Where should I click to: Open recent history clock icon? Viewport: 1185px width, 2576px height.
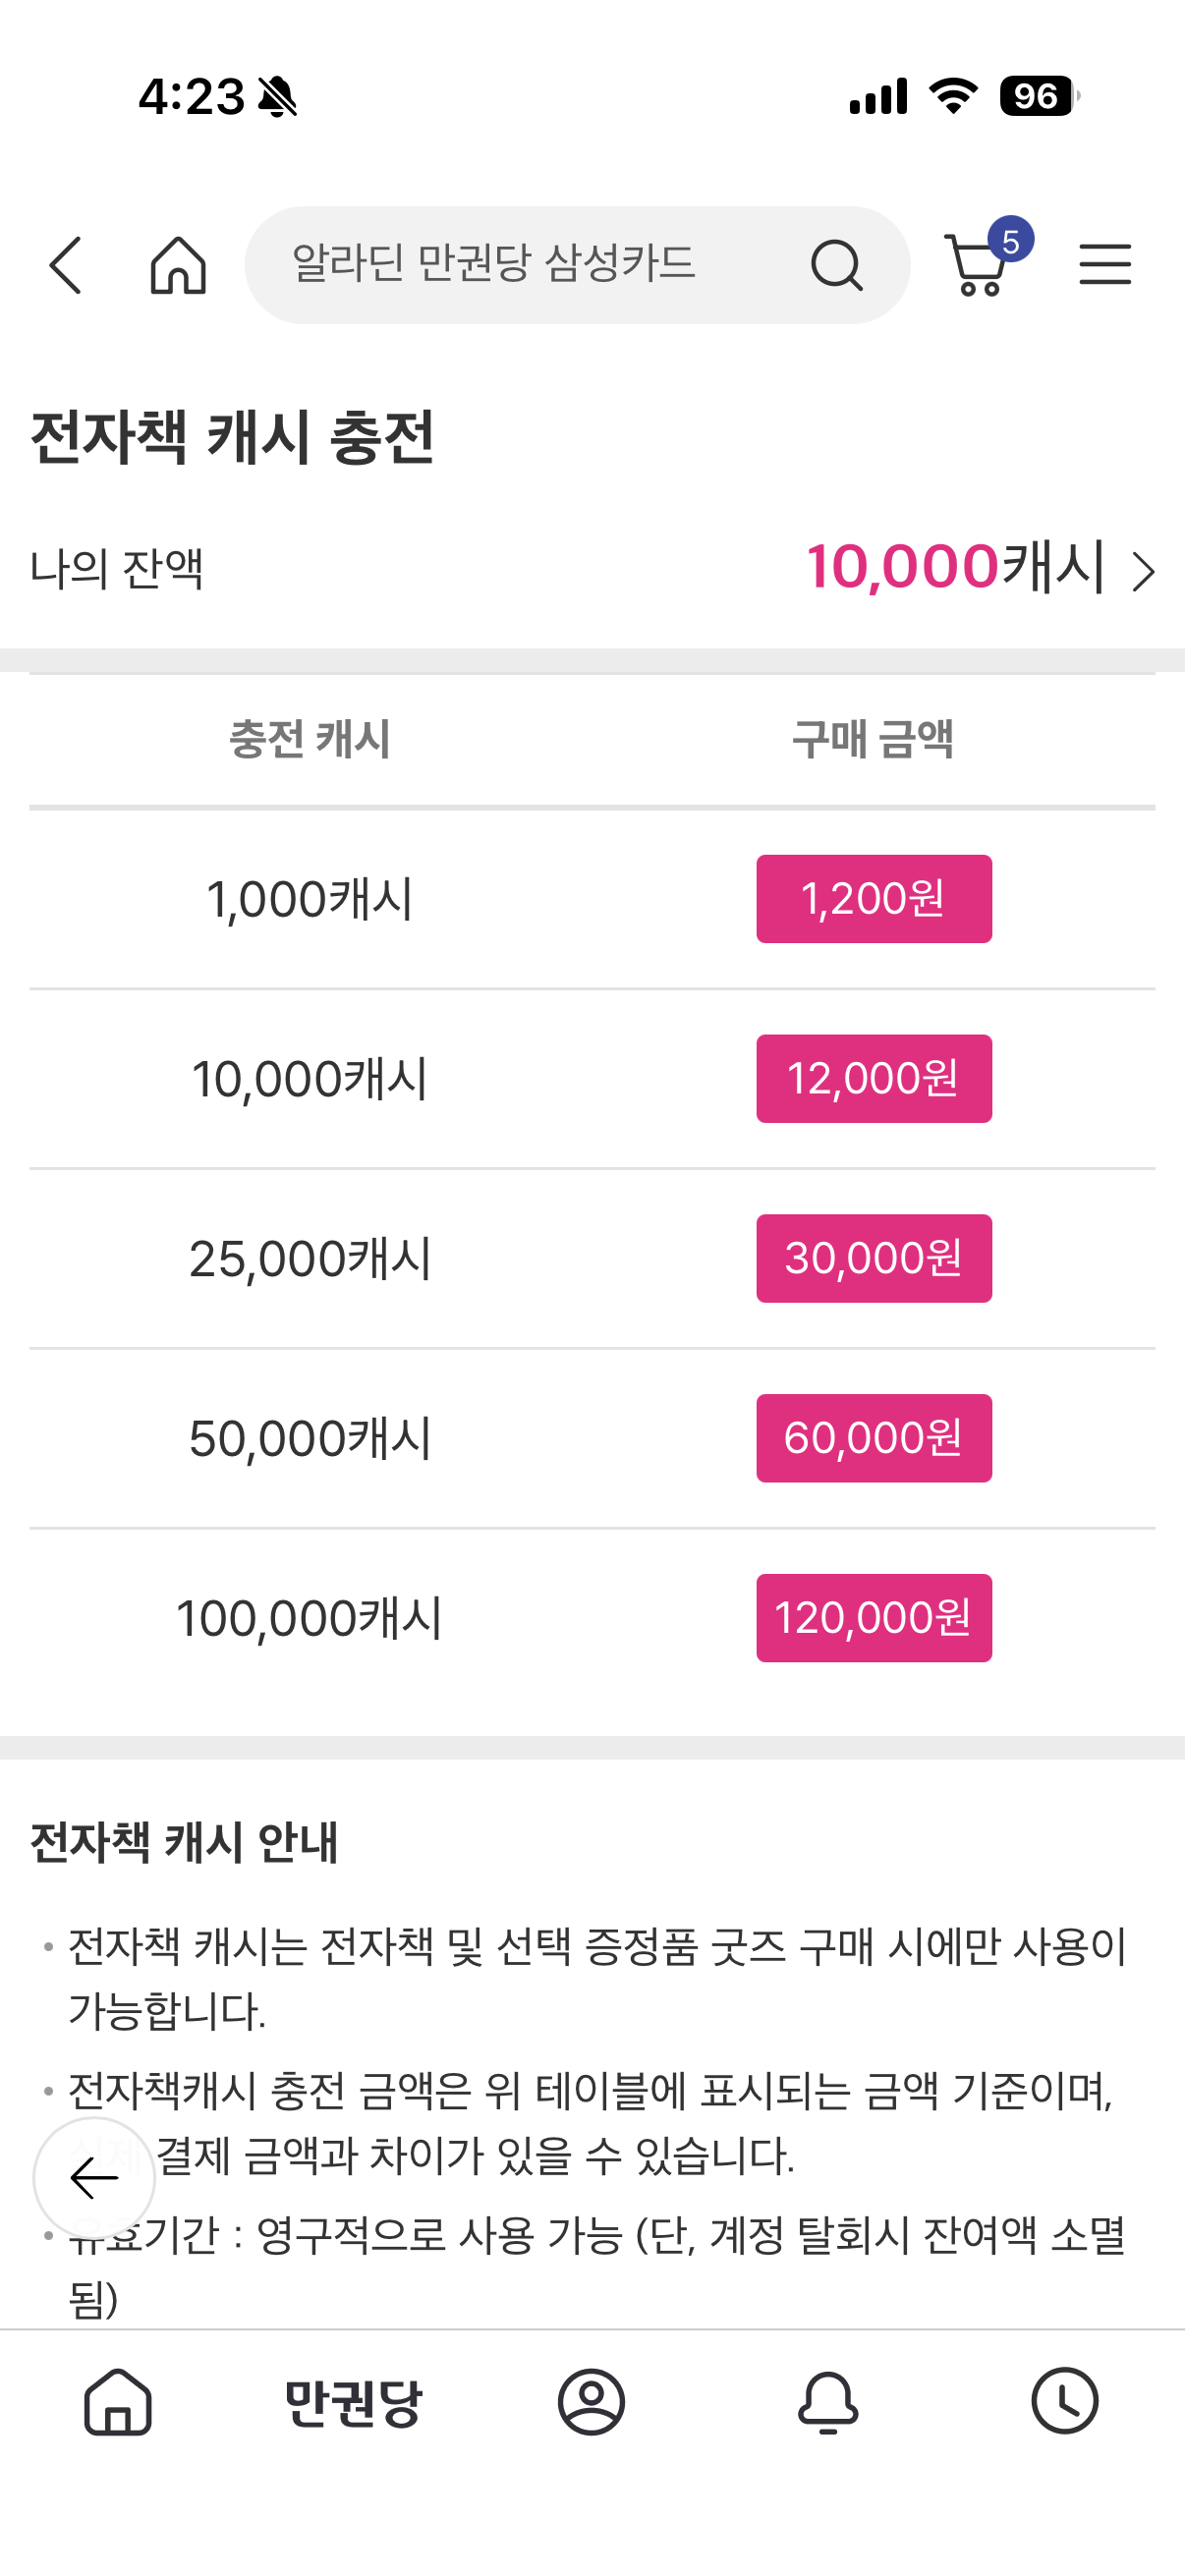coord(1064,2402)
